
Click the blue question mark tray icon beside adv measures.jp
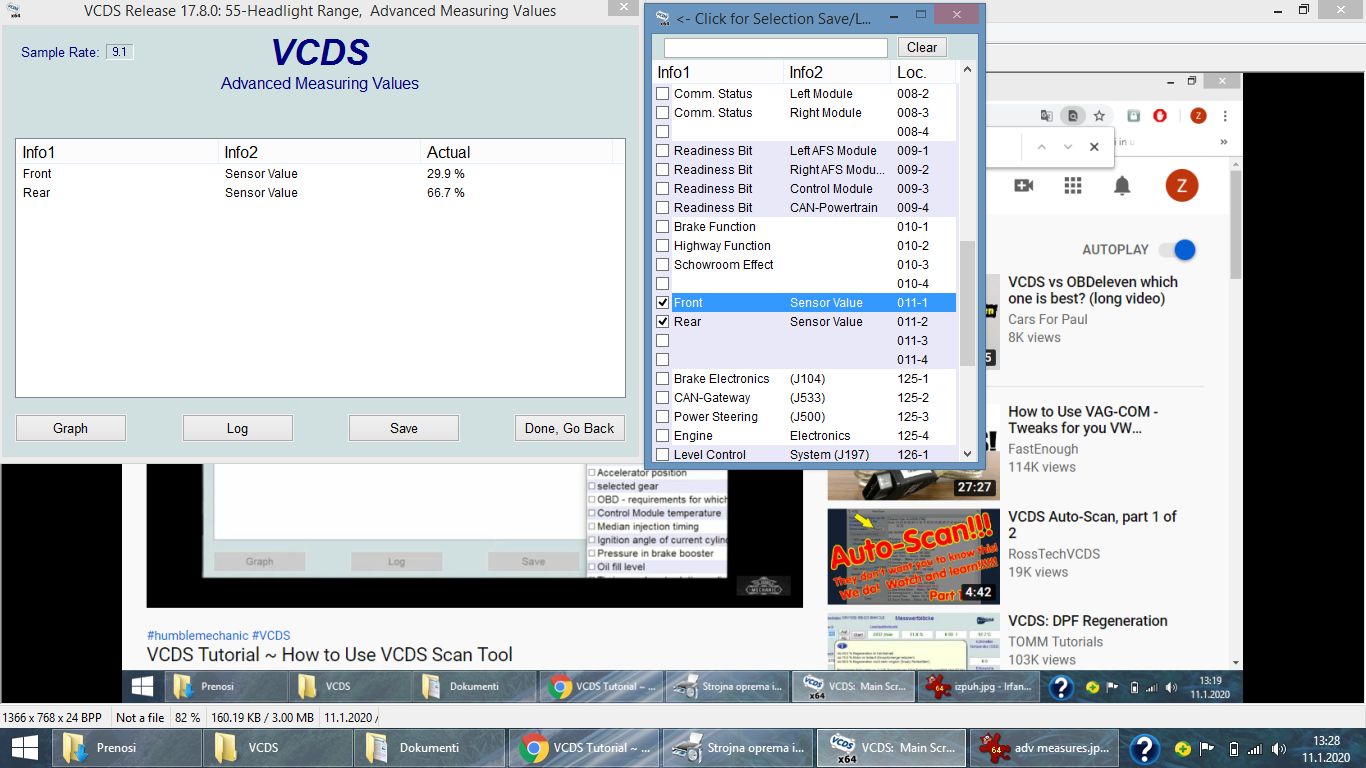tap(1144, 748)
